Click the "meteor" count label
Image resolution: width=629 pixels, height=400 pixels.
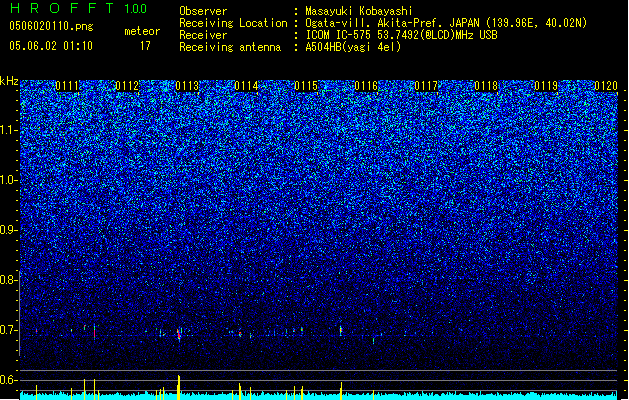point(142,31)
